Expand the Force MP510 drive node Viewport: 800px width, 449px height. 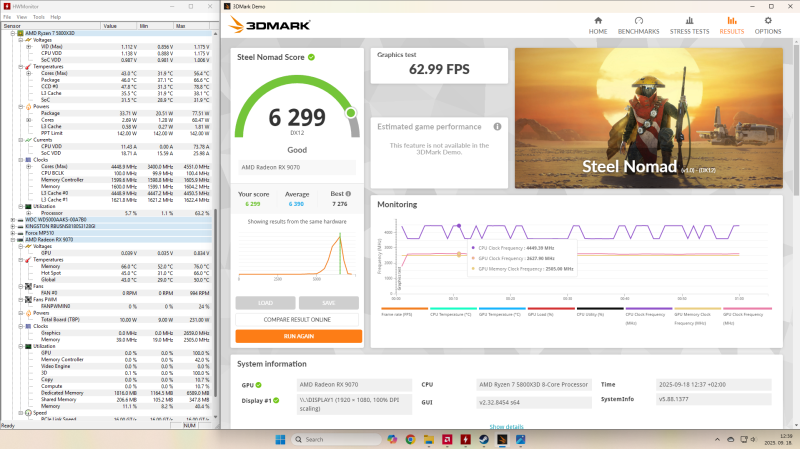pos(13,233)
